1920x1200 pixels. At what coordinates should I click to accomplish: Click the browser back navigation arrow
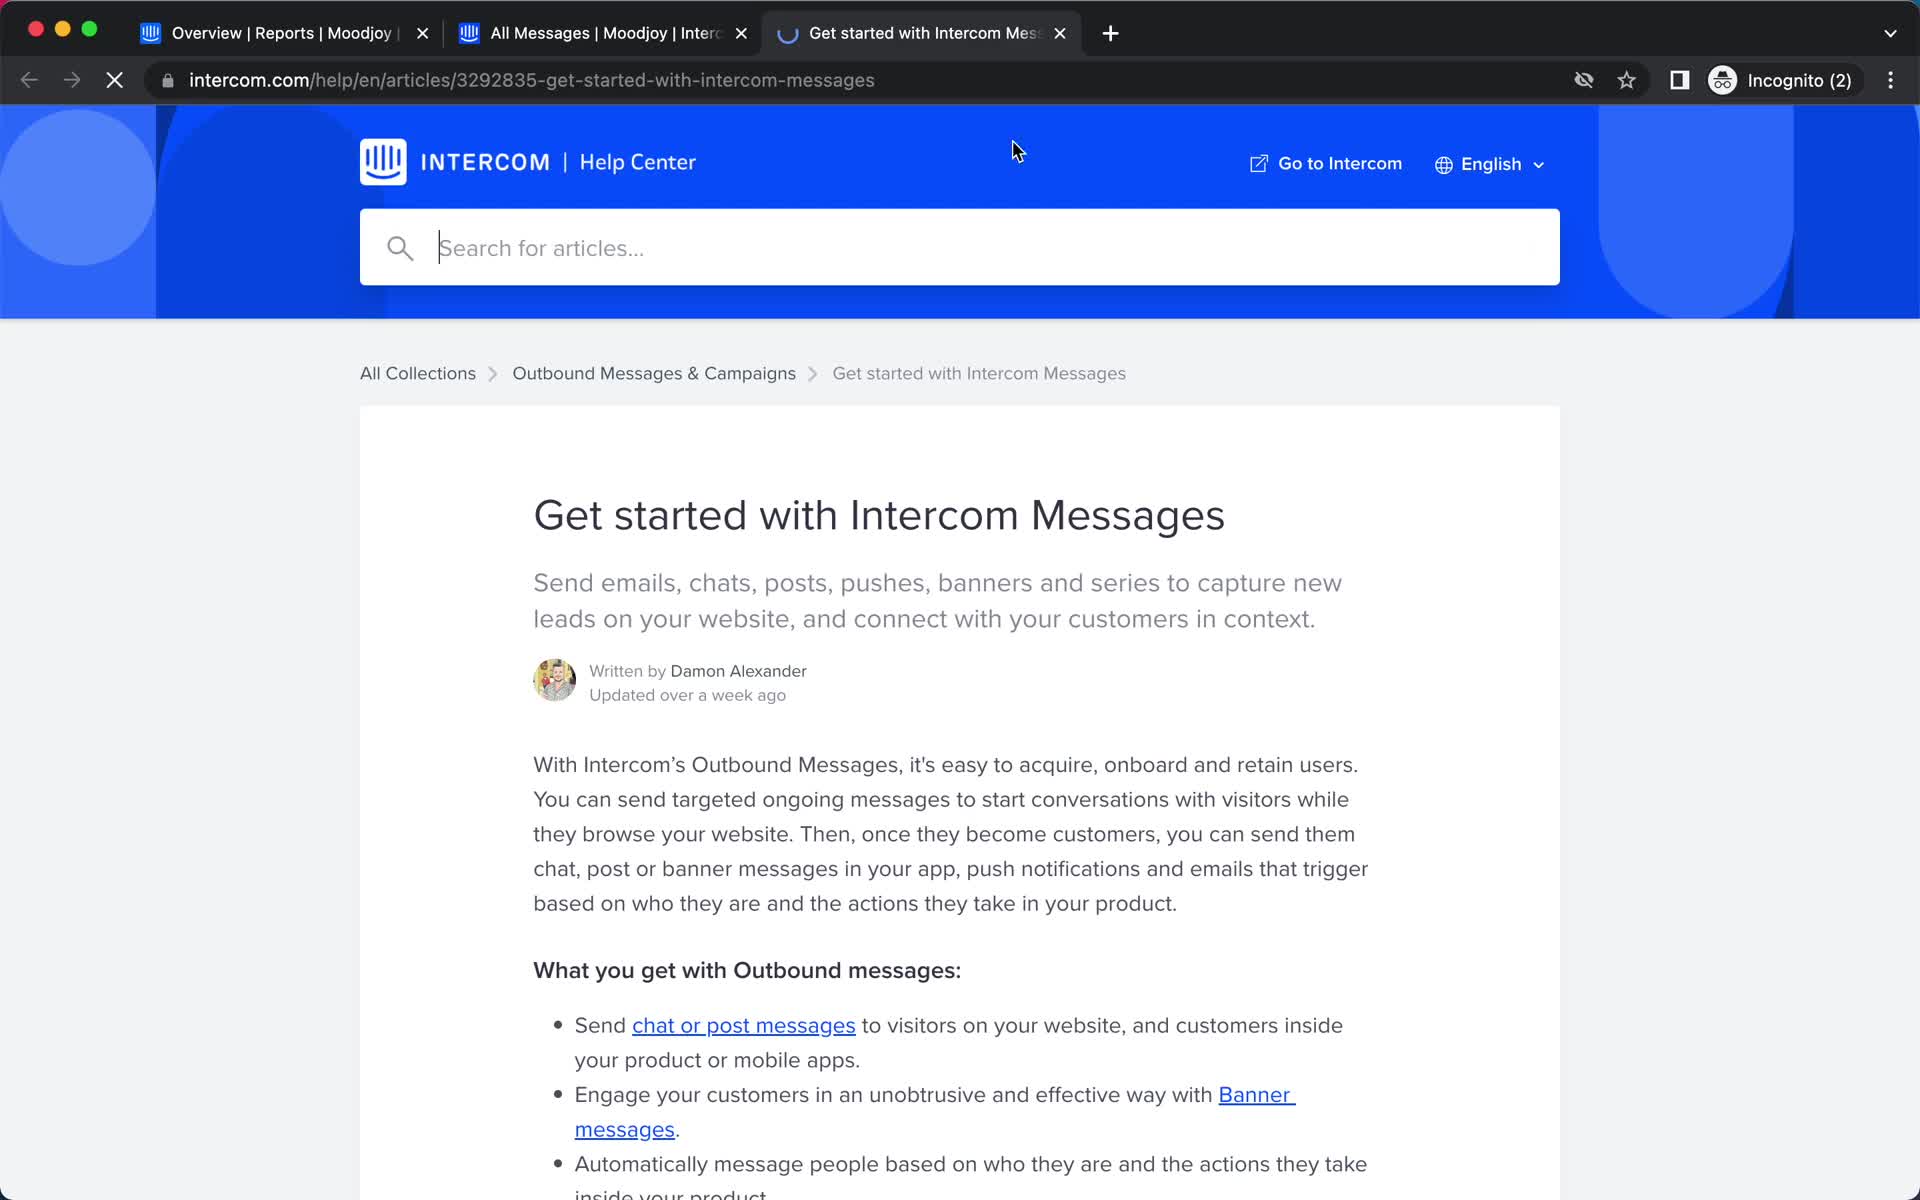[x=30, y=79]
